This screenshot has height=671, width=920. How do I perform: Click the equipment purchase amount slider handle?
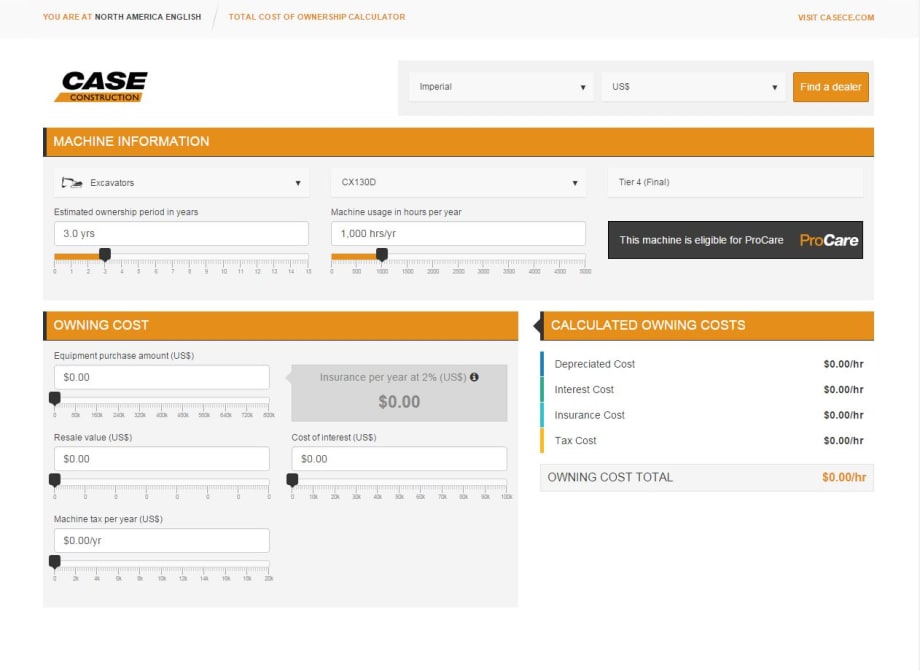pyautogui.click(x=55, y=399)
